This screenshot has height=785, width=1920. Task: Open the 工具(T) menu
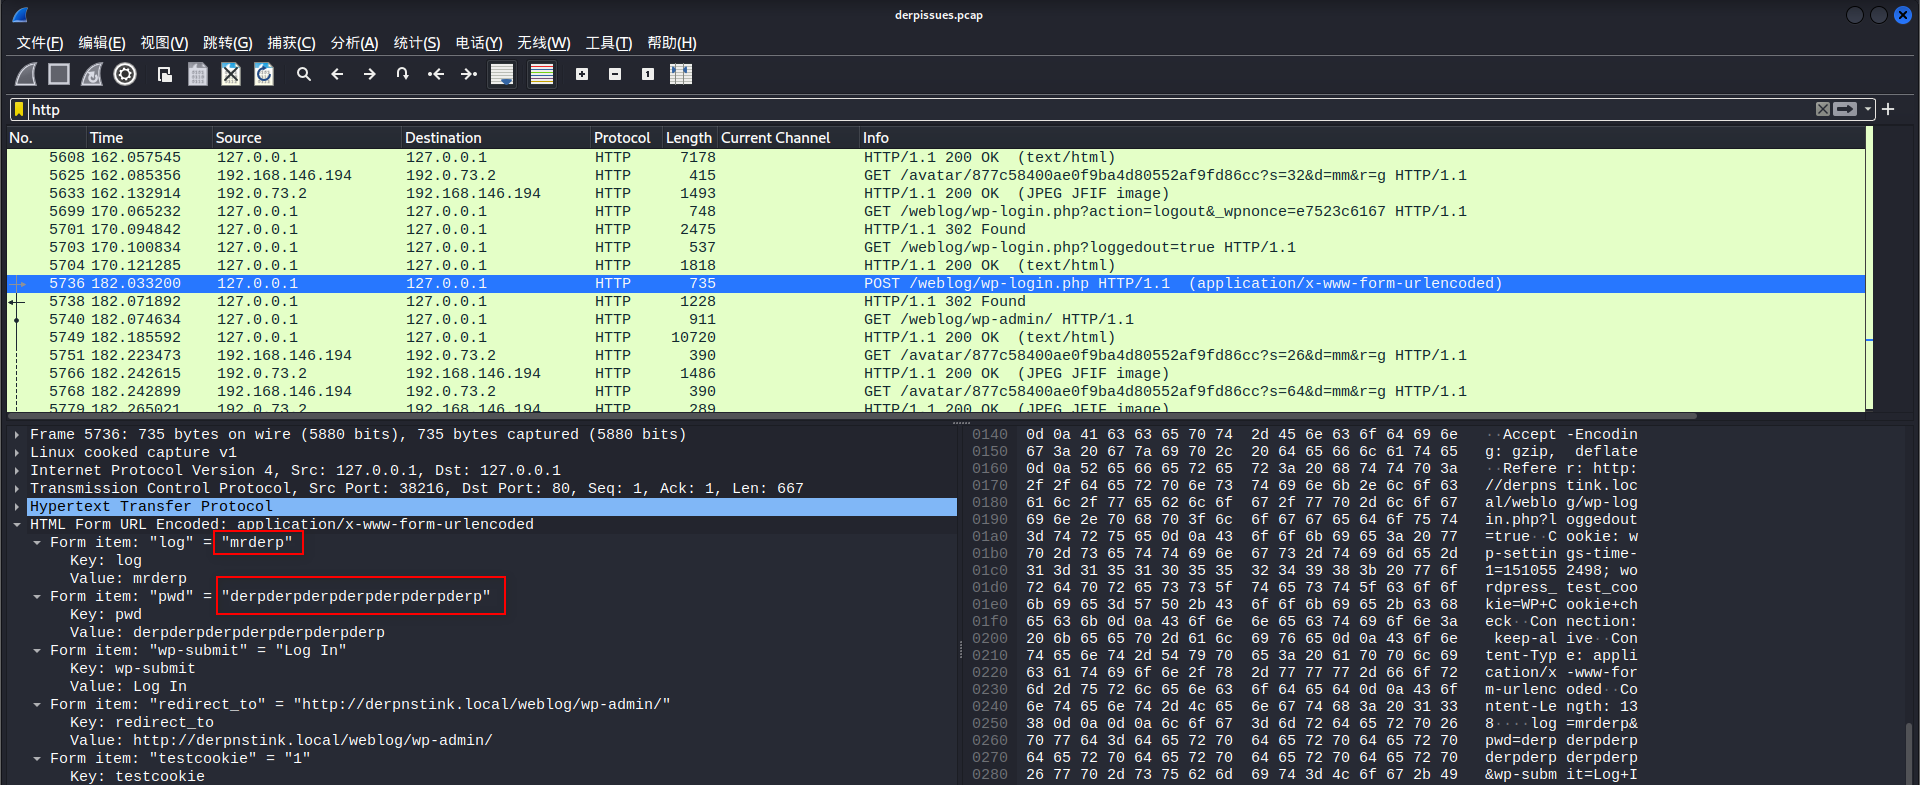pyautogui.click(x=608, y=43)
